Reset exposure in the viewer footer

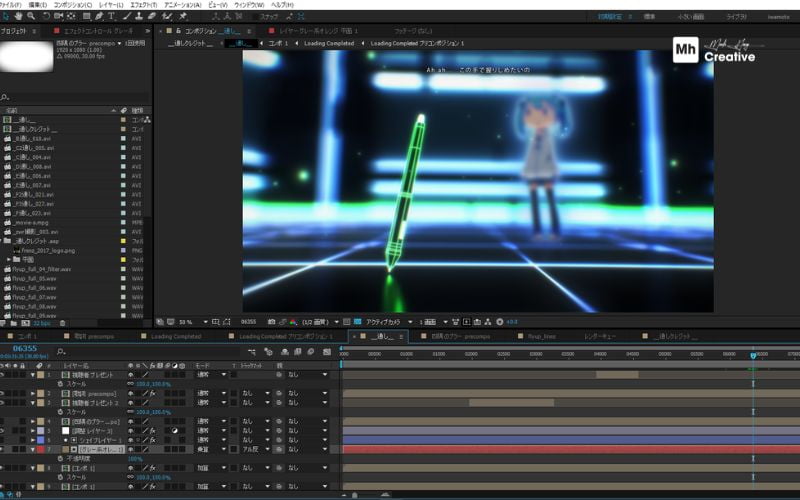click(500, 322)
